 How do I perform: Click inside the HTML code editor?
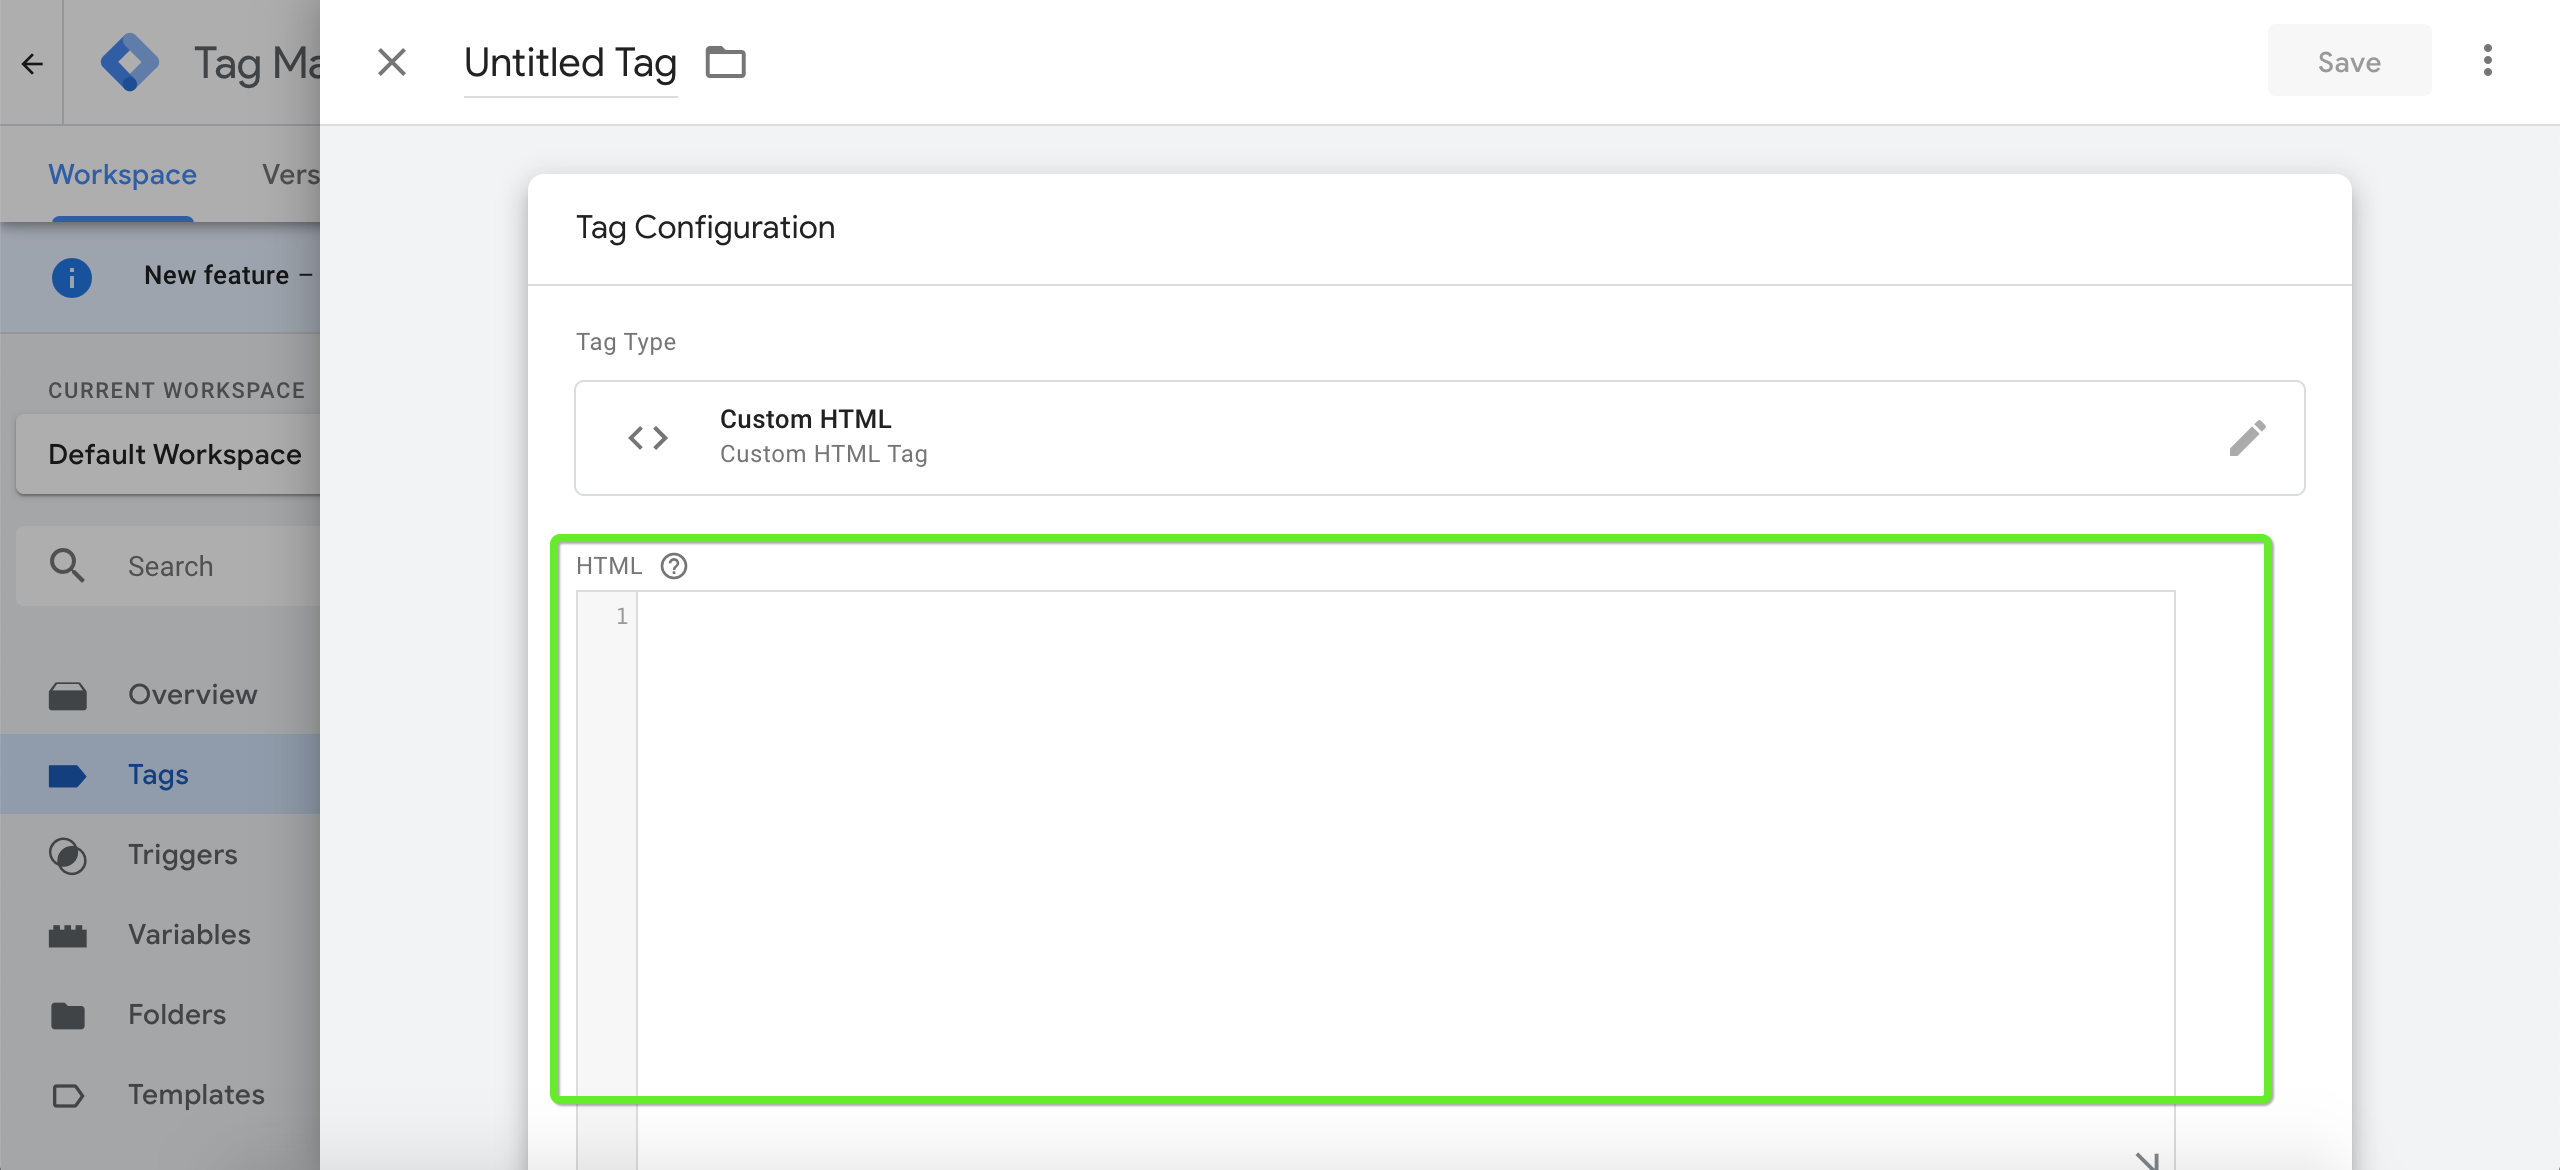(1400, 840)
